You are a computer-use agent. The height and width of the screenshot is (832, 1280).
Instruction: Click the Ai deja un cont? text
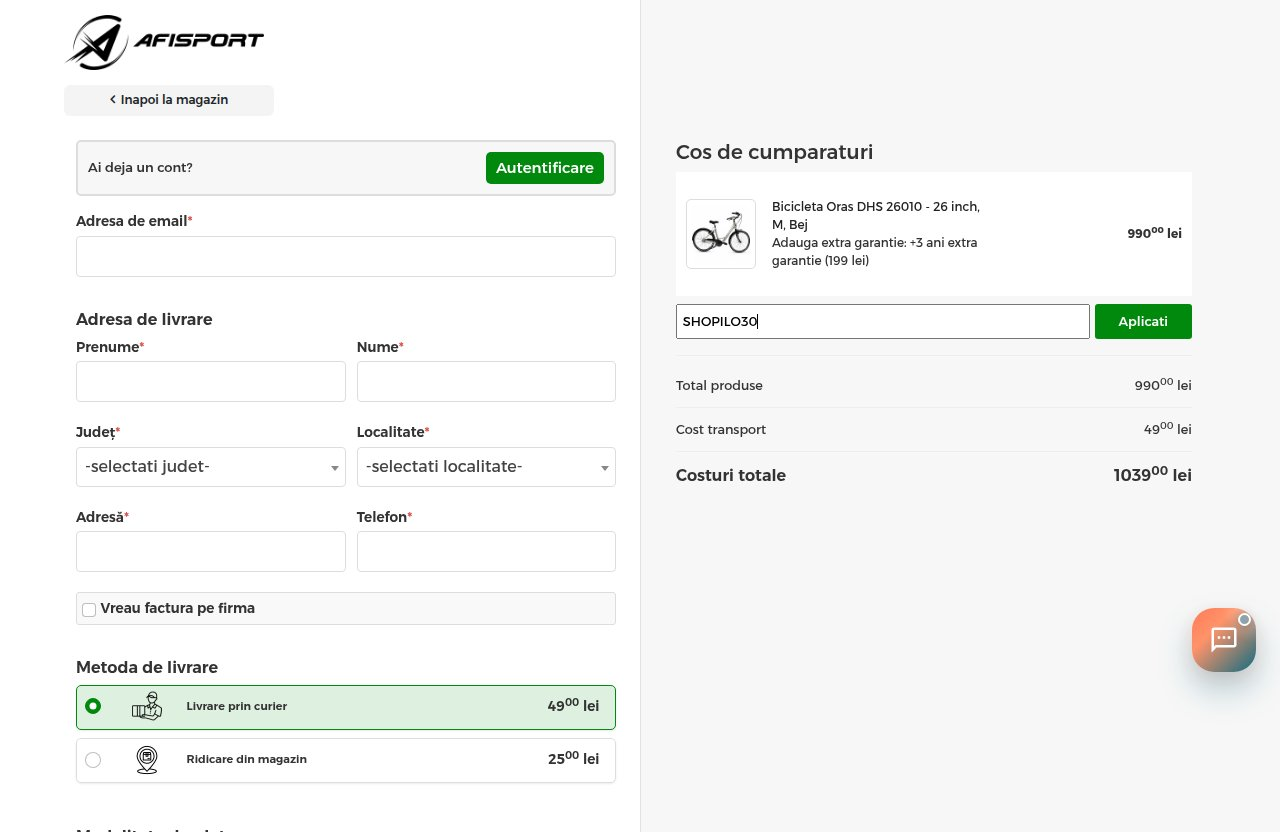(x=140, y=168)
